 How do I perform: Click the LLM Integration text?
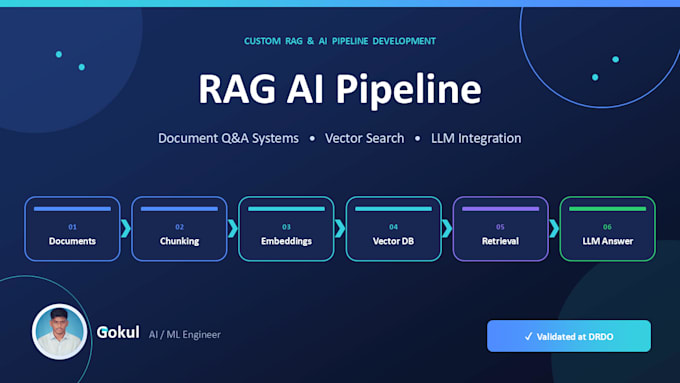click(476, 138)
